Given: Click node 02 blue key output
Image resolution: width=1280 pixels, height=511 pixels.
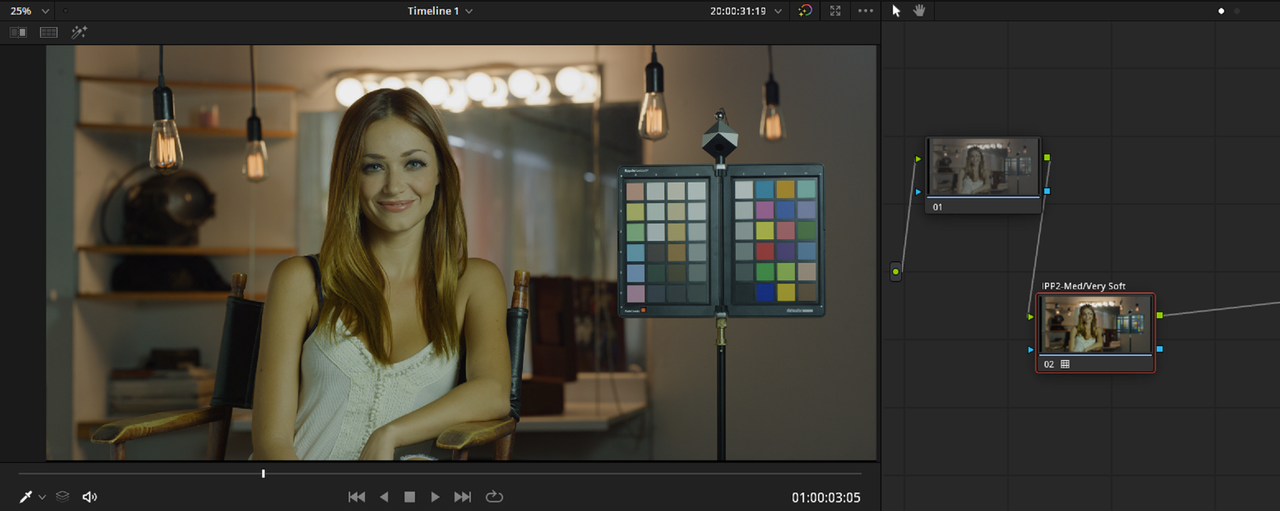Looking at the screenshot, I should click(x=1159, y=348).
